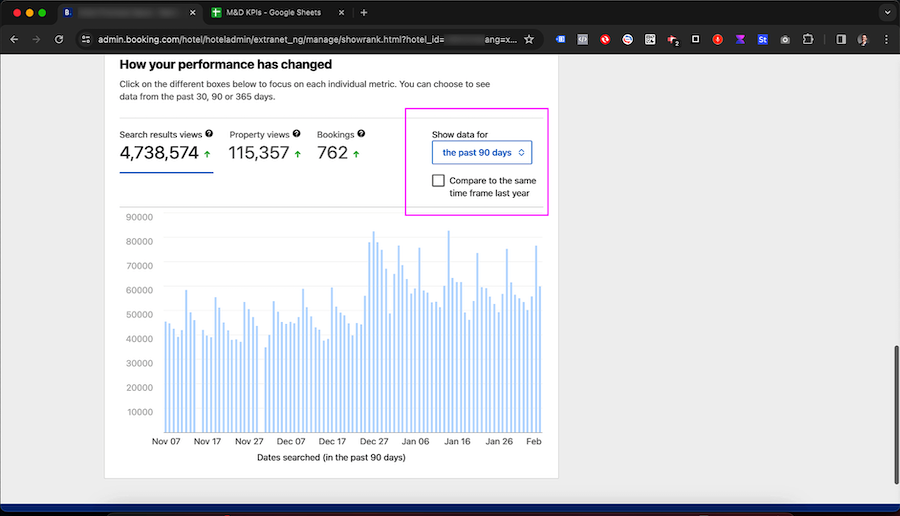This screenshot has height=516, width=900.
Task: Open Chrome three-dot menu
Action: pos(886,40)
